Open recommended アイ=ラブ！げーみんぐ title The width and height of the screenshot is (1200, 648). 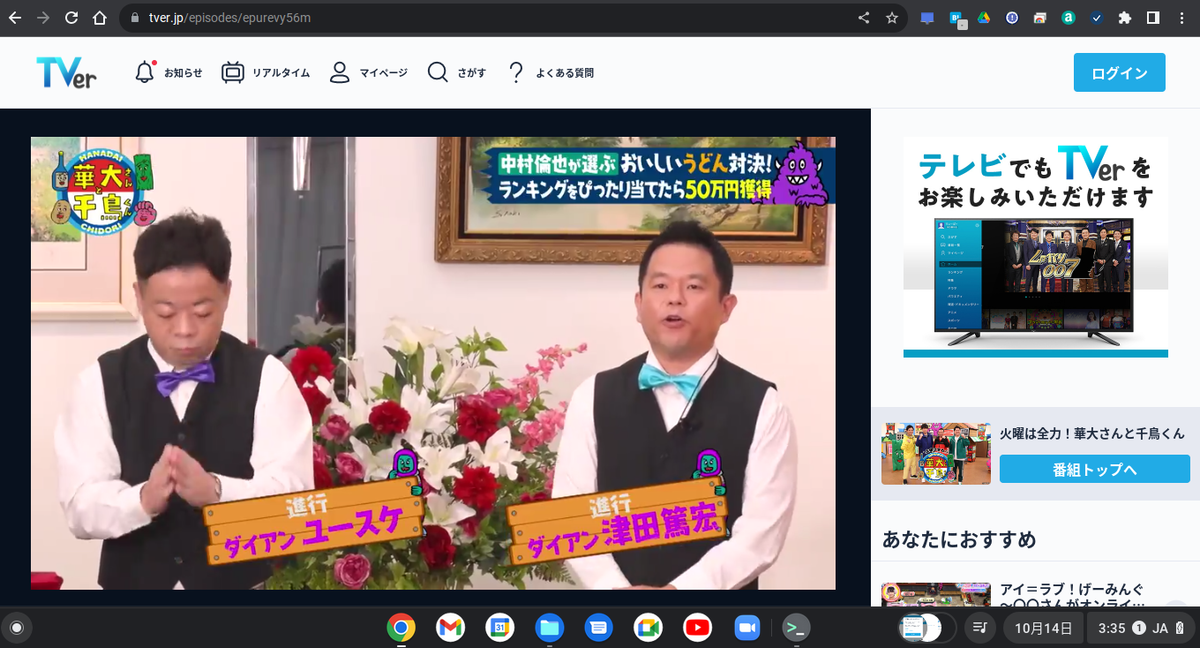pyautogui.click(x=1072, y=595)
